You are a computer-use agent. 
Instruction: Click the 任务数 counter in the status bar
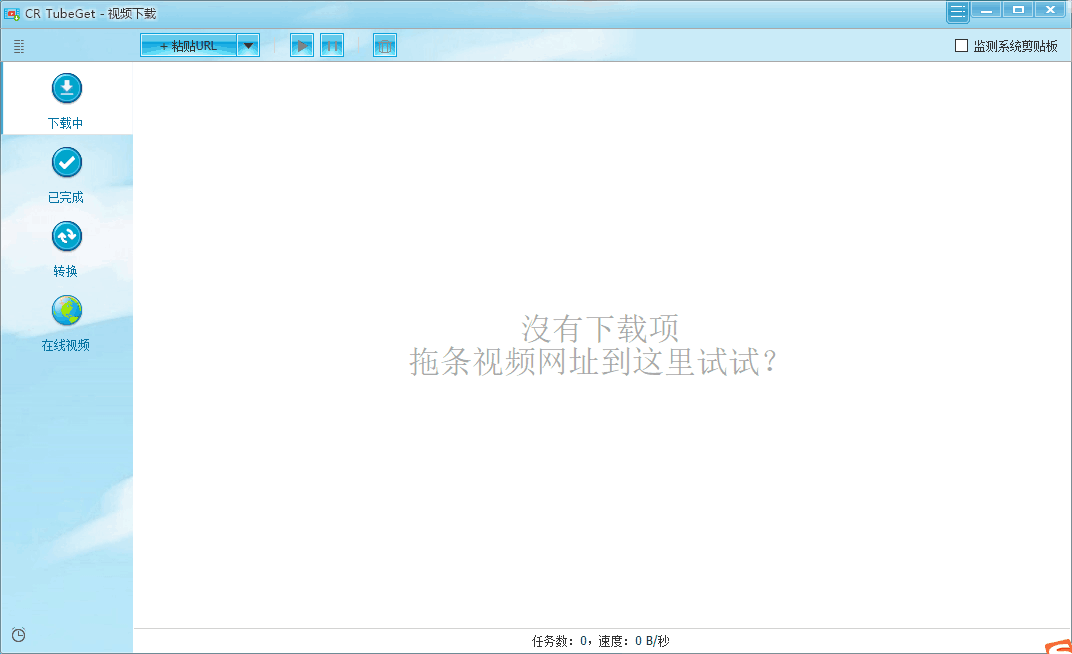[556, 641]
